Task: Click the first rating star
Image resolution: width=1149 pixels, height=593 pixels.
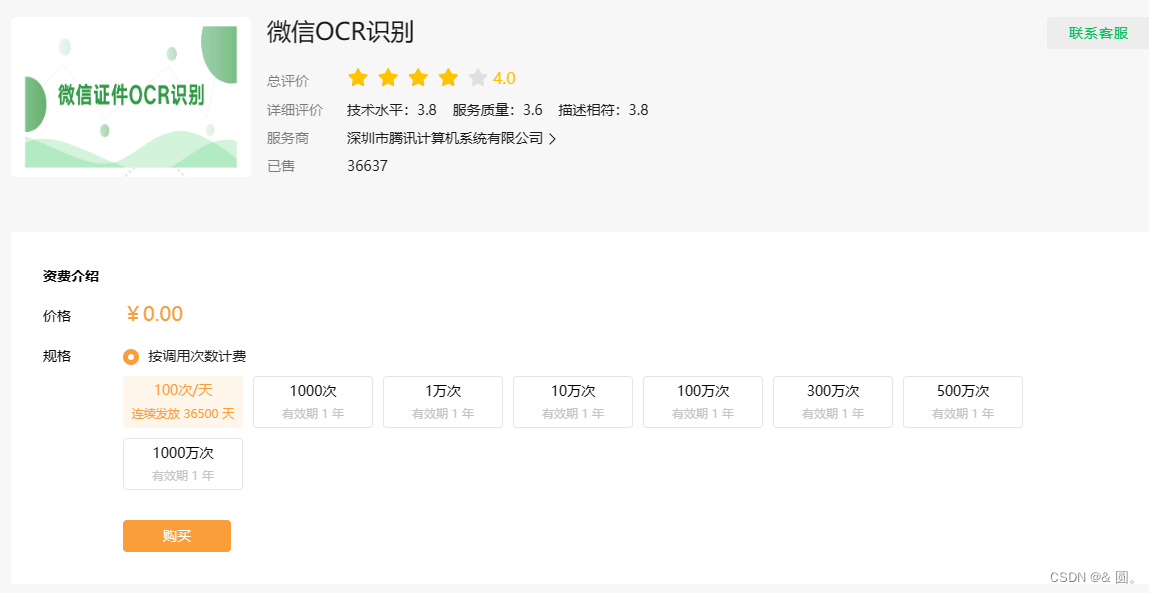Action: (358, 78)
